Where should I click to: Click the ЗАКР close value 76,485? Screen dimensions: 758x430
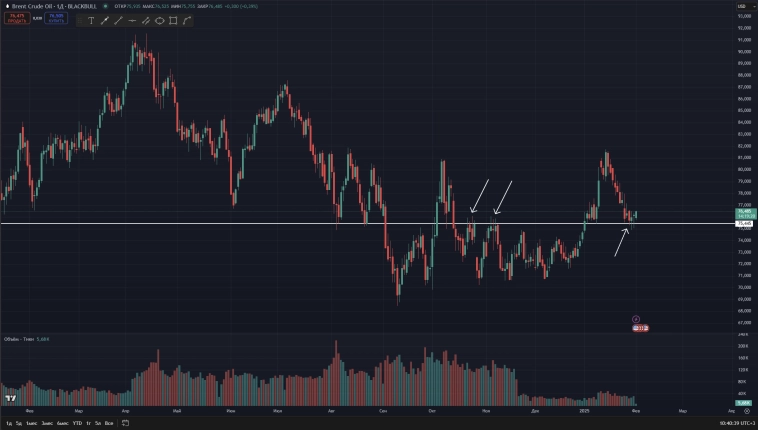[215, 6]
